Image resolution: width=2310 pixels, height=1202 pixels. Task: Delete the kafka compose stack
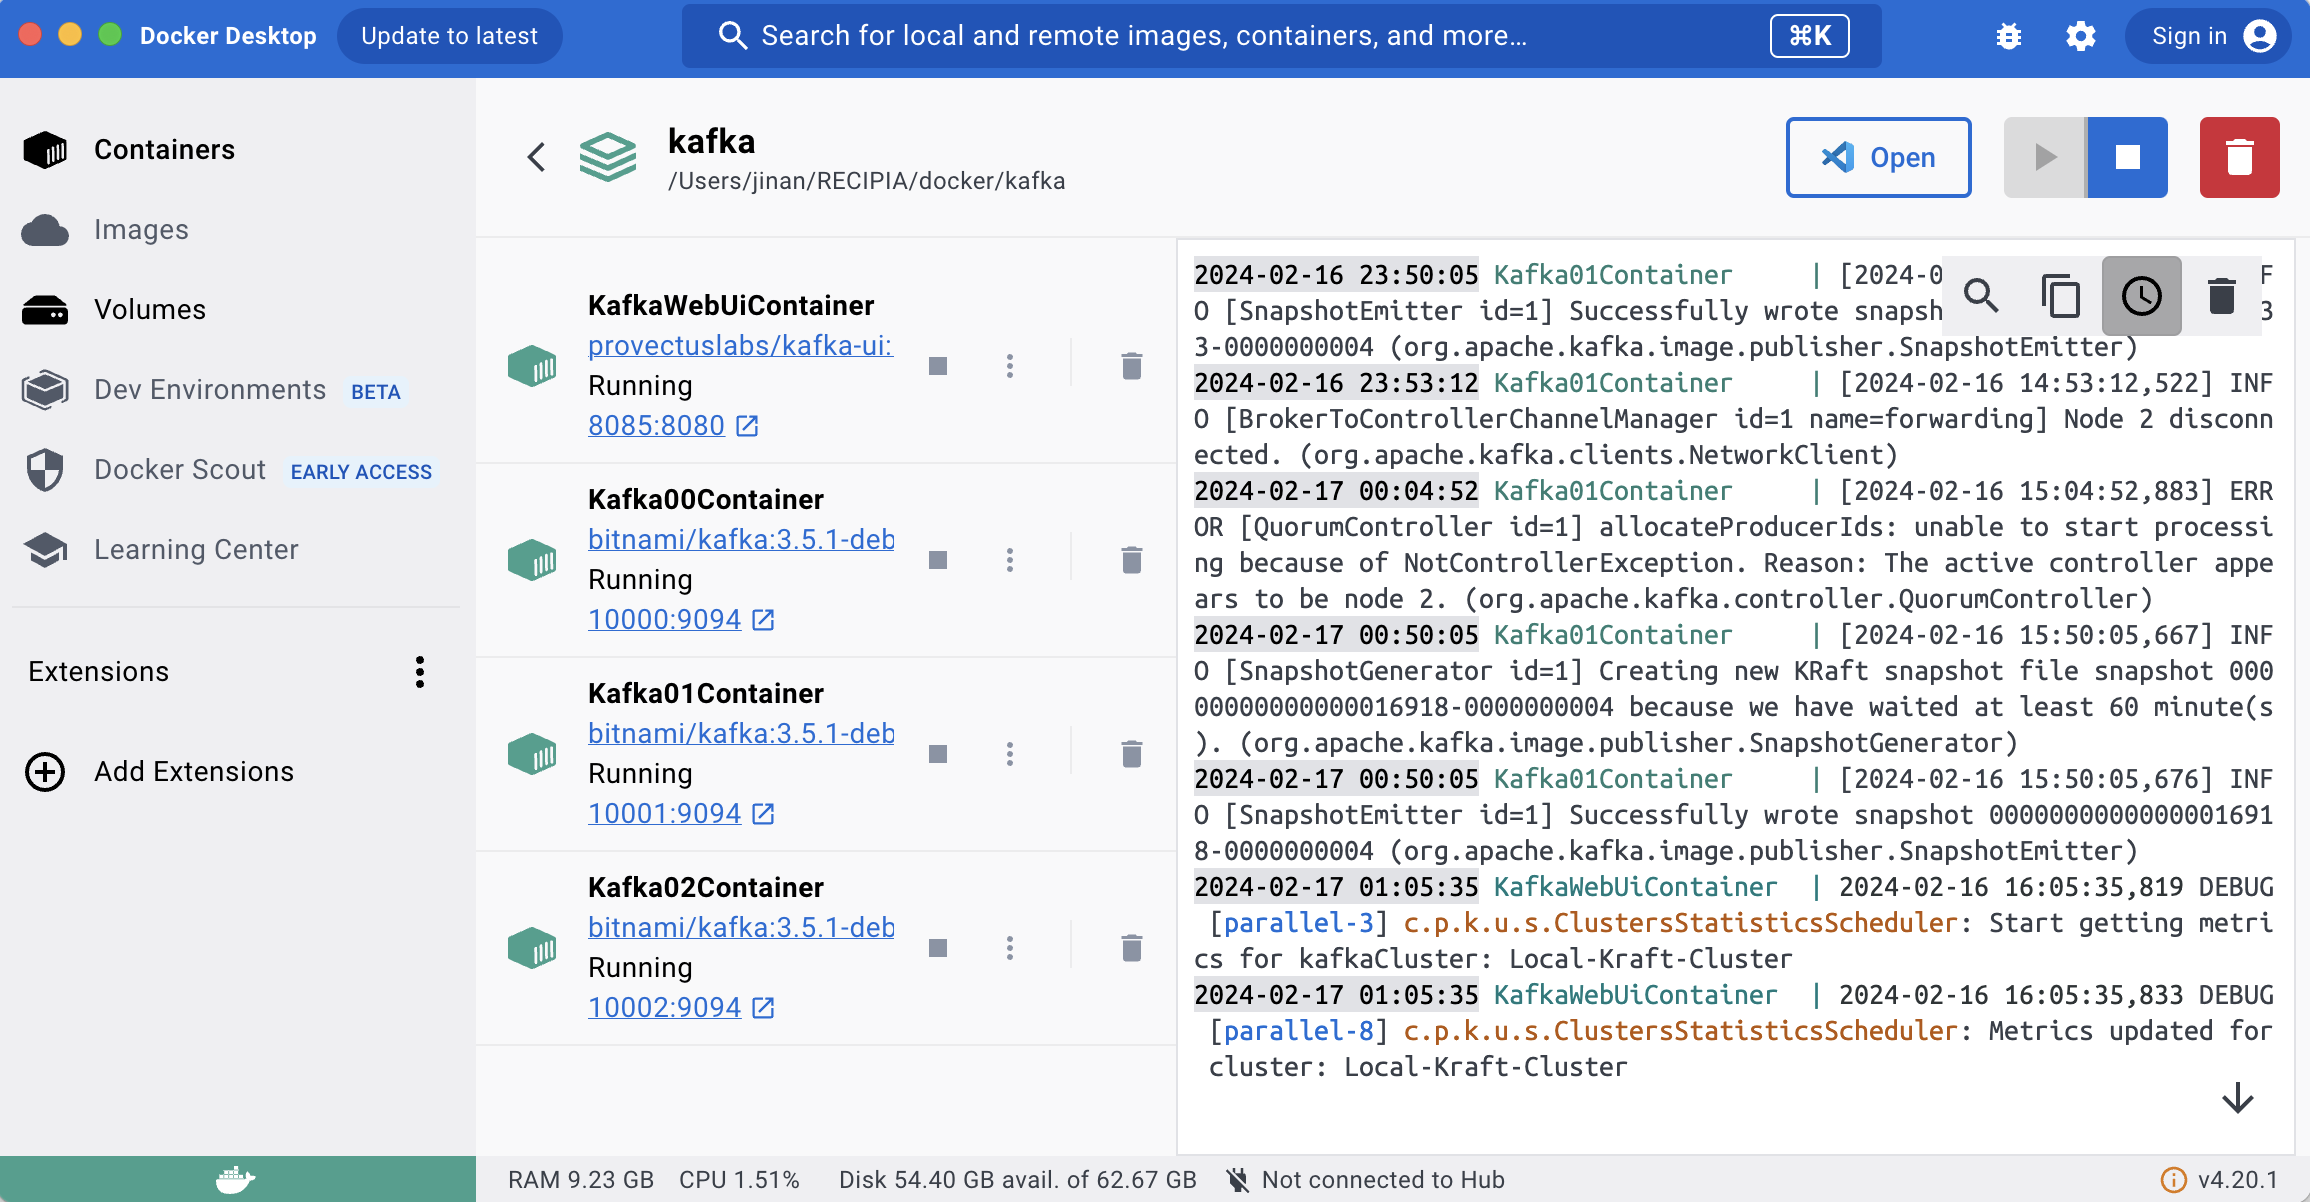[x=2239, y=158]
